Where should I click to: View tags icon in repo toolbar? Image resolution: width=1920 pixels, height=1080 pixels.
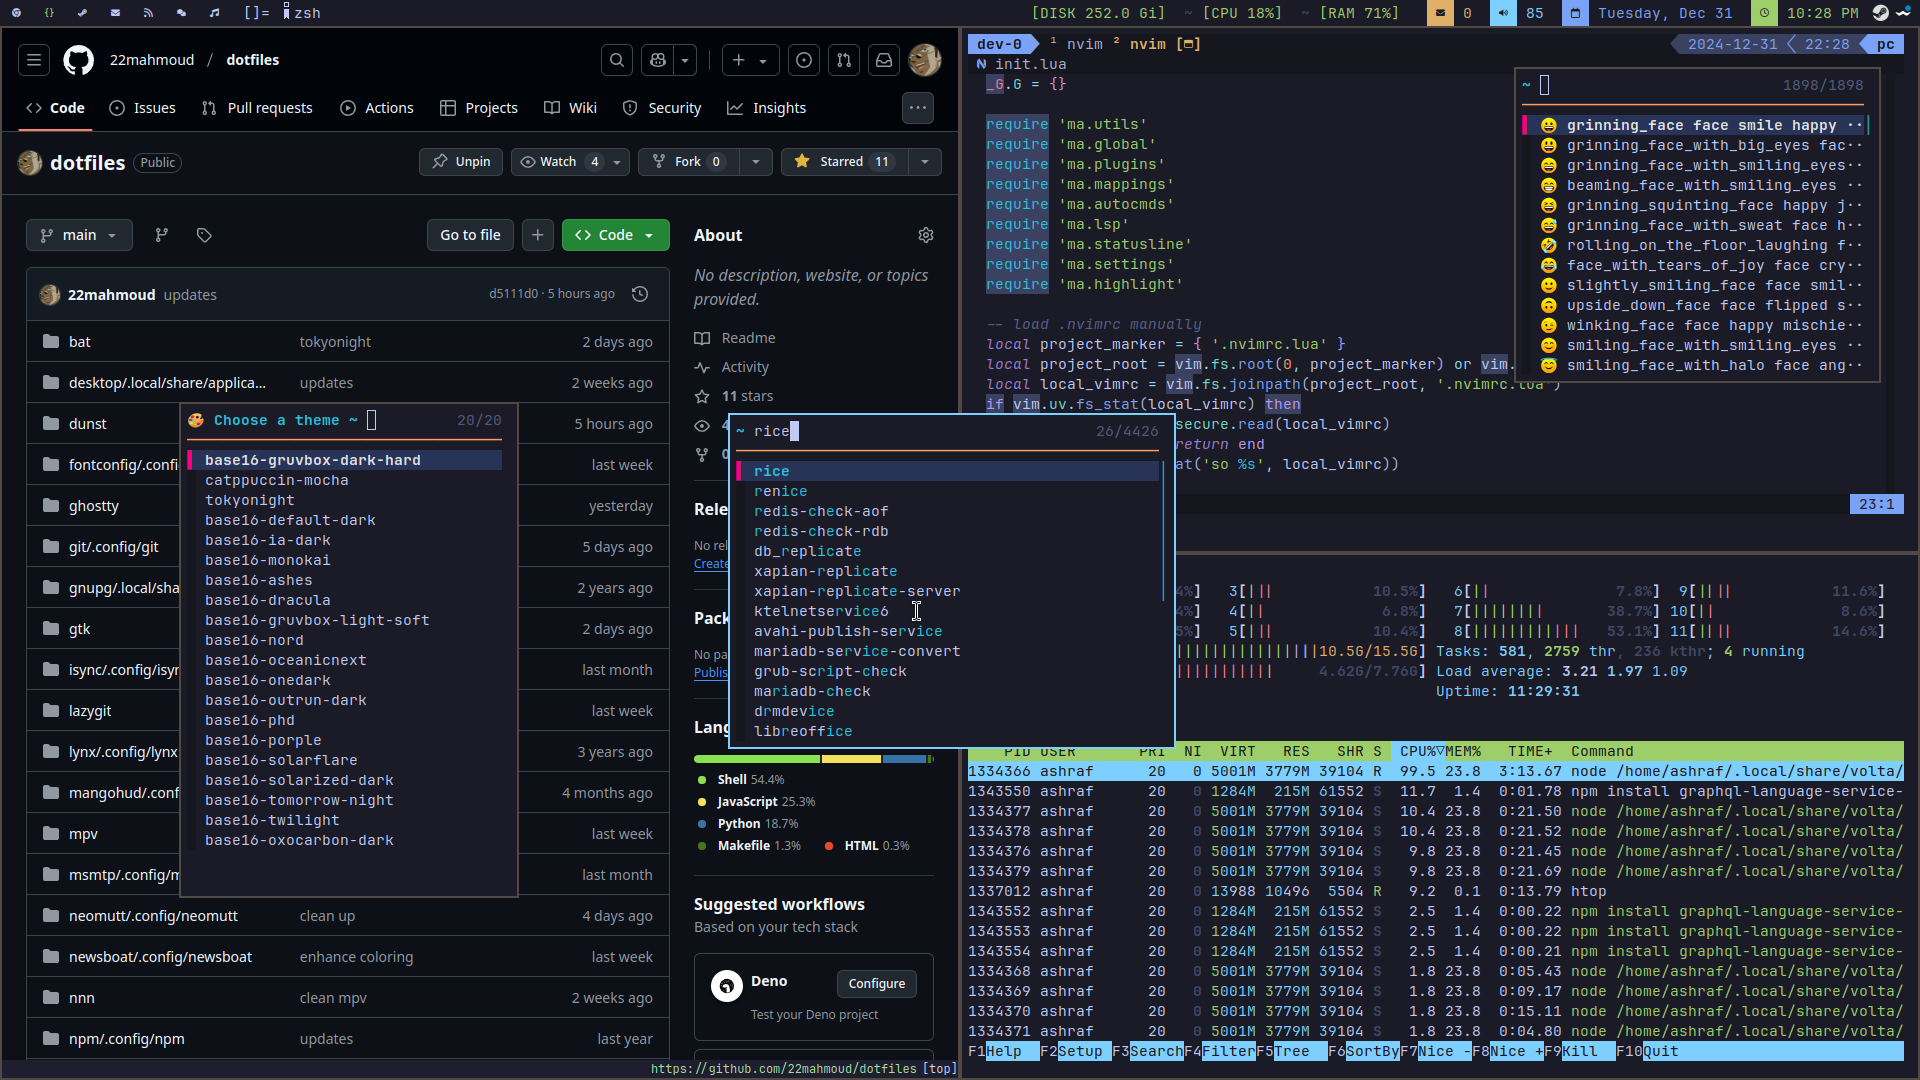click(x=204, y=235)
